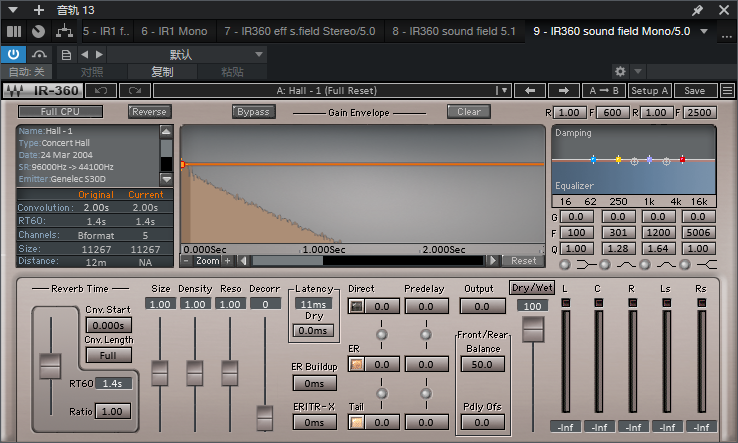Image resolution: width=738 pixels, height=443 pixels.
Task: Toggle the Reverse button
Action: (x=149, y=112)
